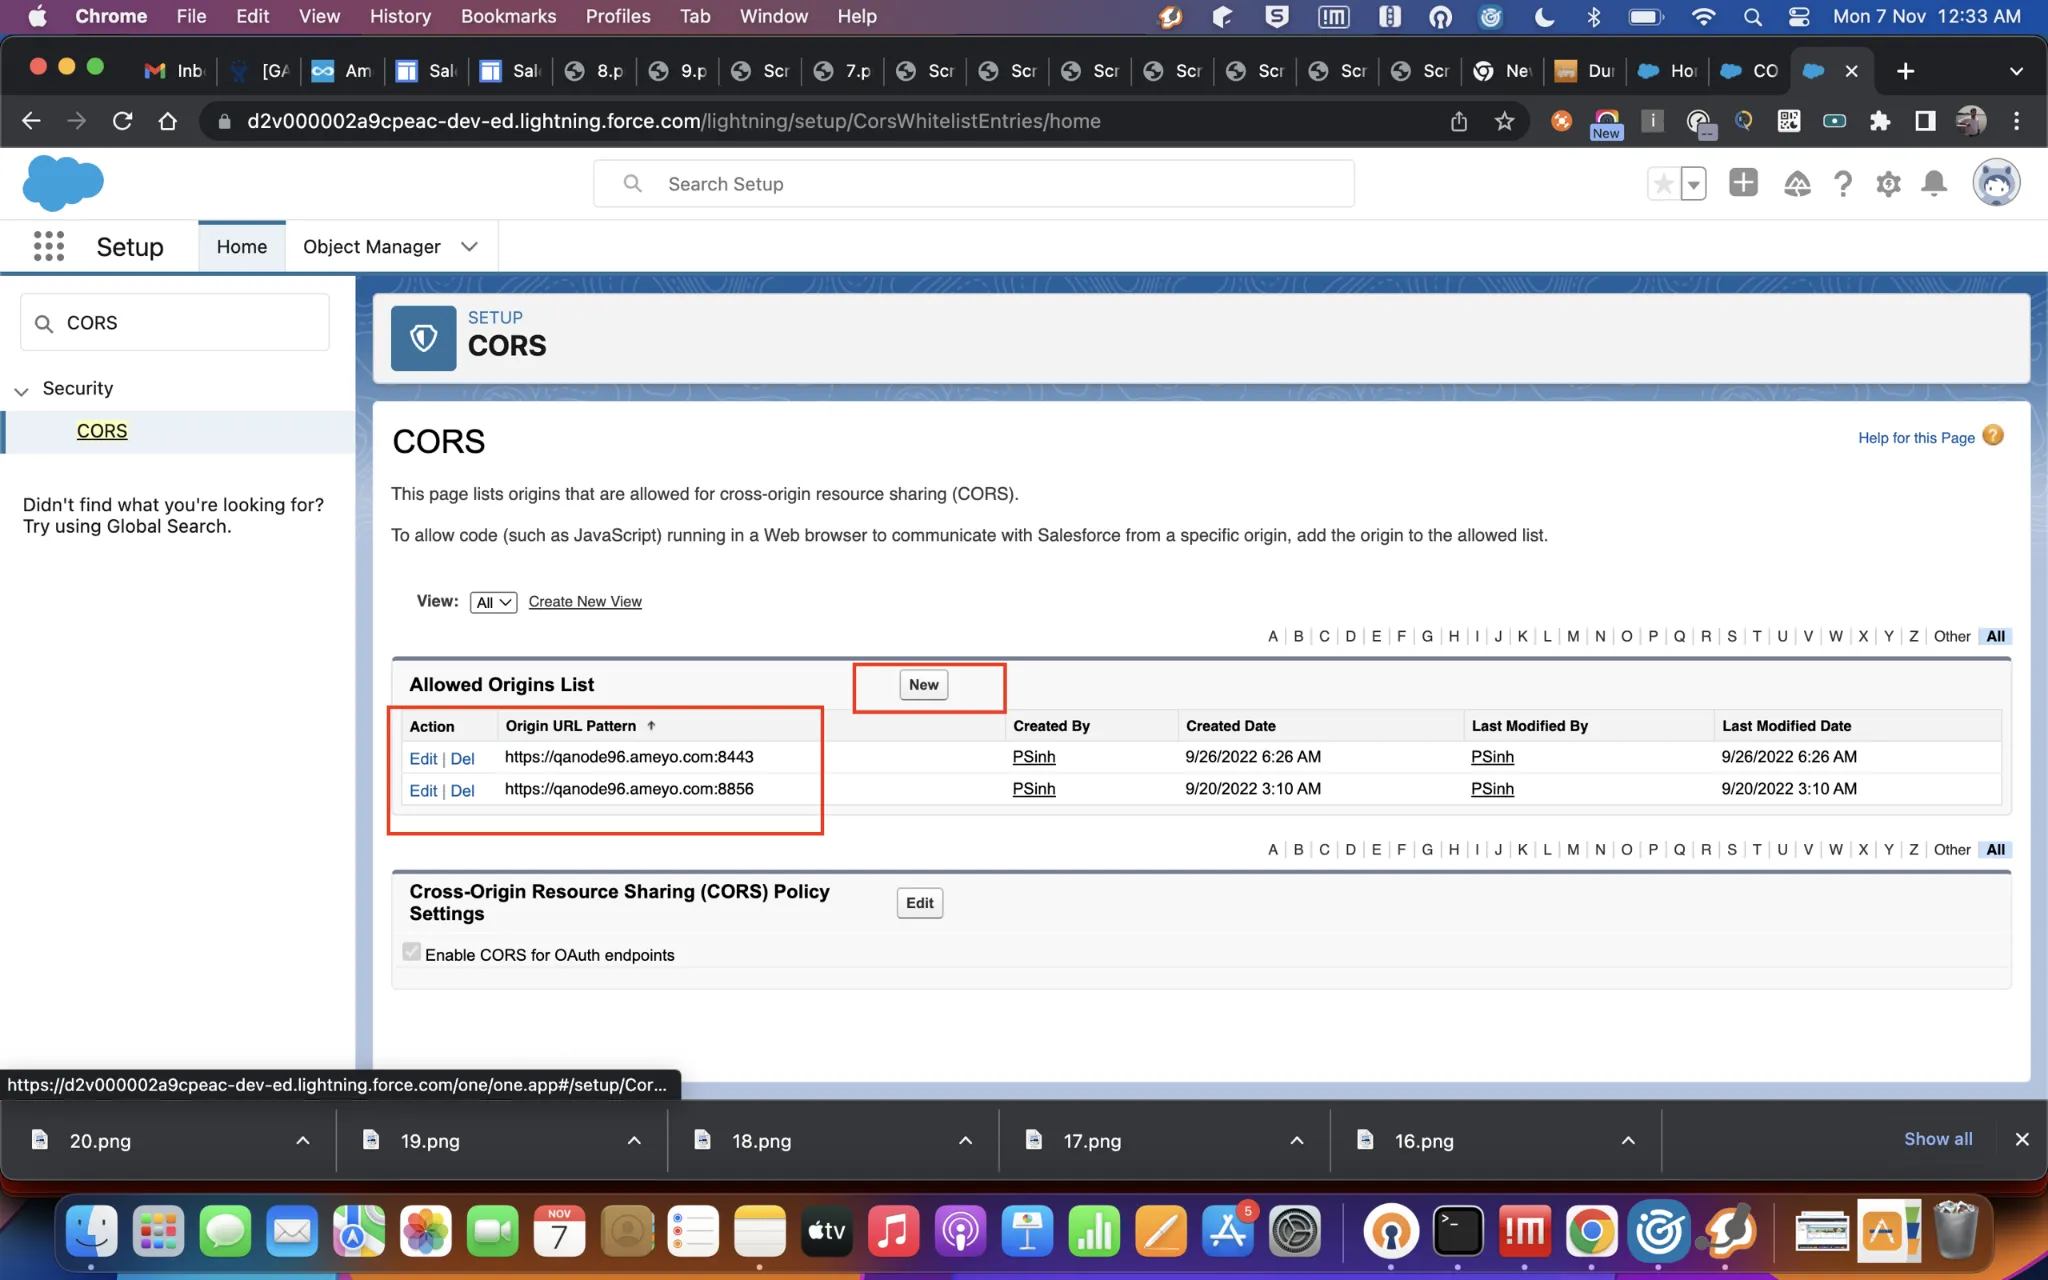Screen dimensions: 2048x1280
Task: Click the Salesforce cloud logo
Action: [63, 183]
